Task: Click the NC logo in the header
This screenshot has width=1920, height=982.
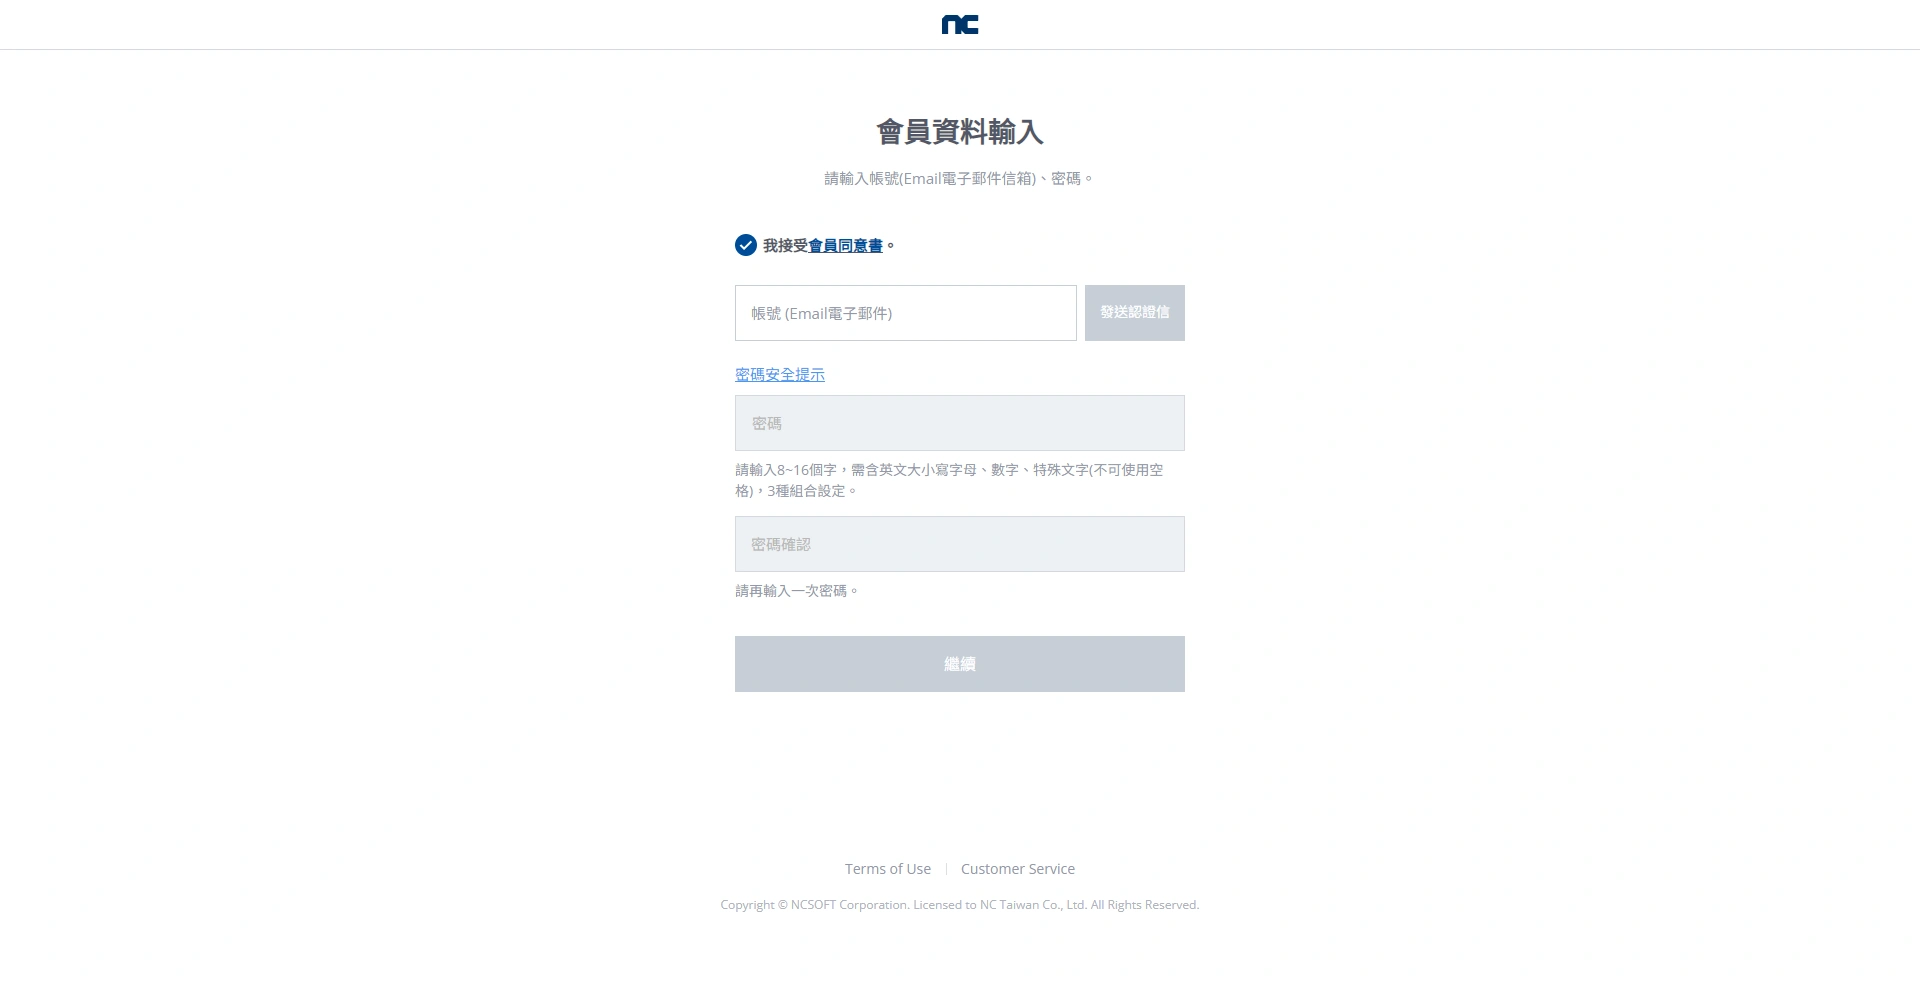Action: [x=960, y=25]
